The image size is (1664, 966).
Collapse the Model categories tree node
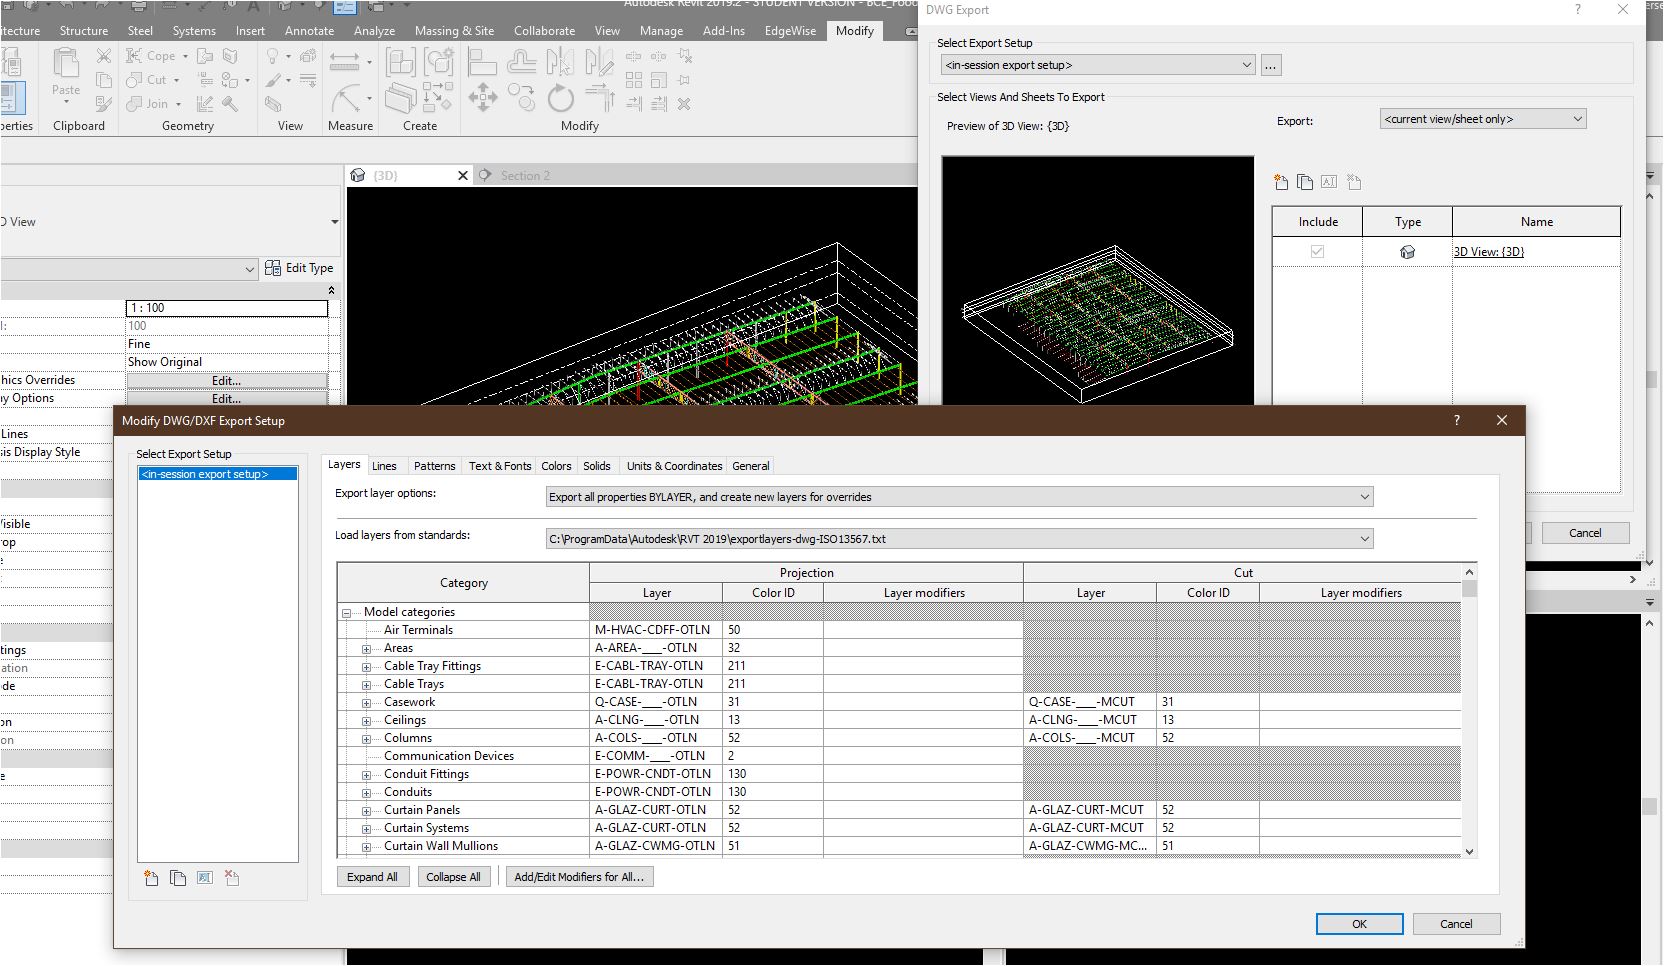click(x=347, y=613)
